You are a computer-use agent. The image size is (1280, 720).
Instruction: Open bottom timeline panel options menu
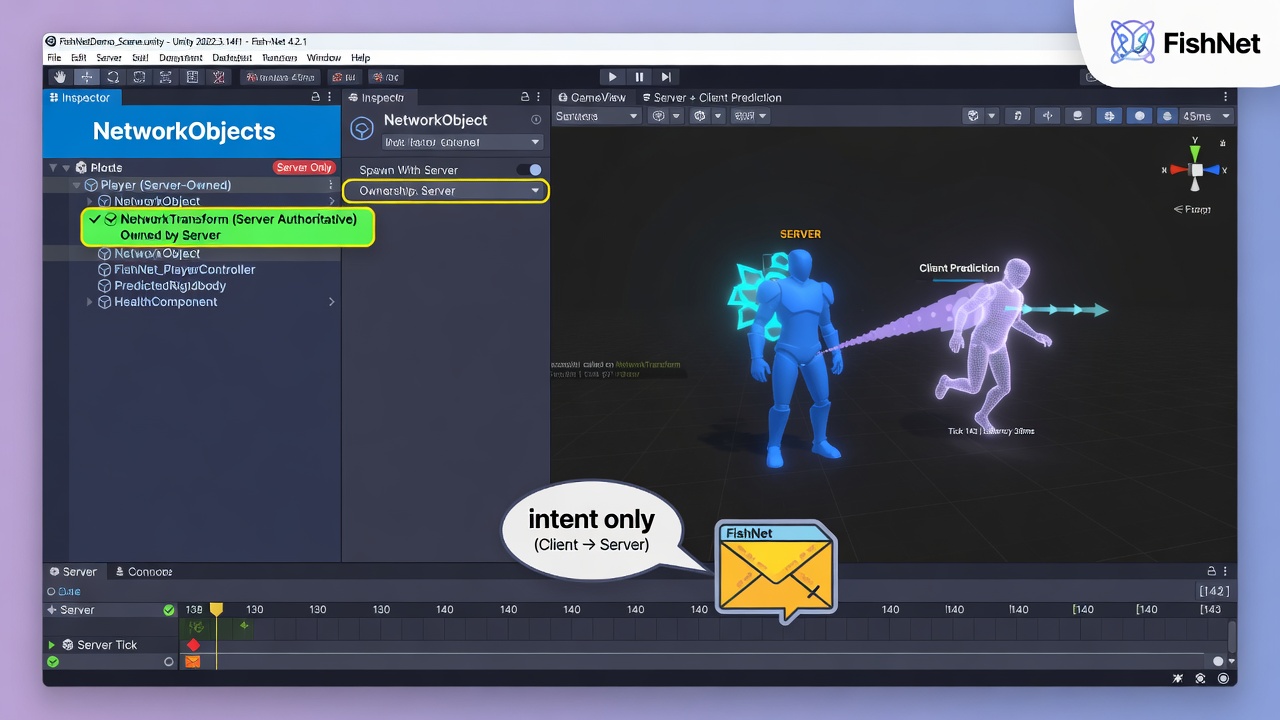1227,572
